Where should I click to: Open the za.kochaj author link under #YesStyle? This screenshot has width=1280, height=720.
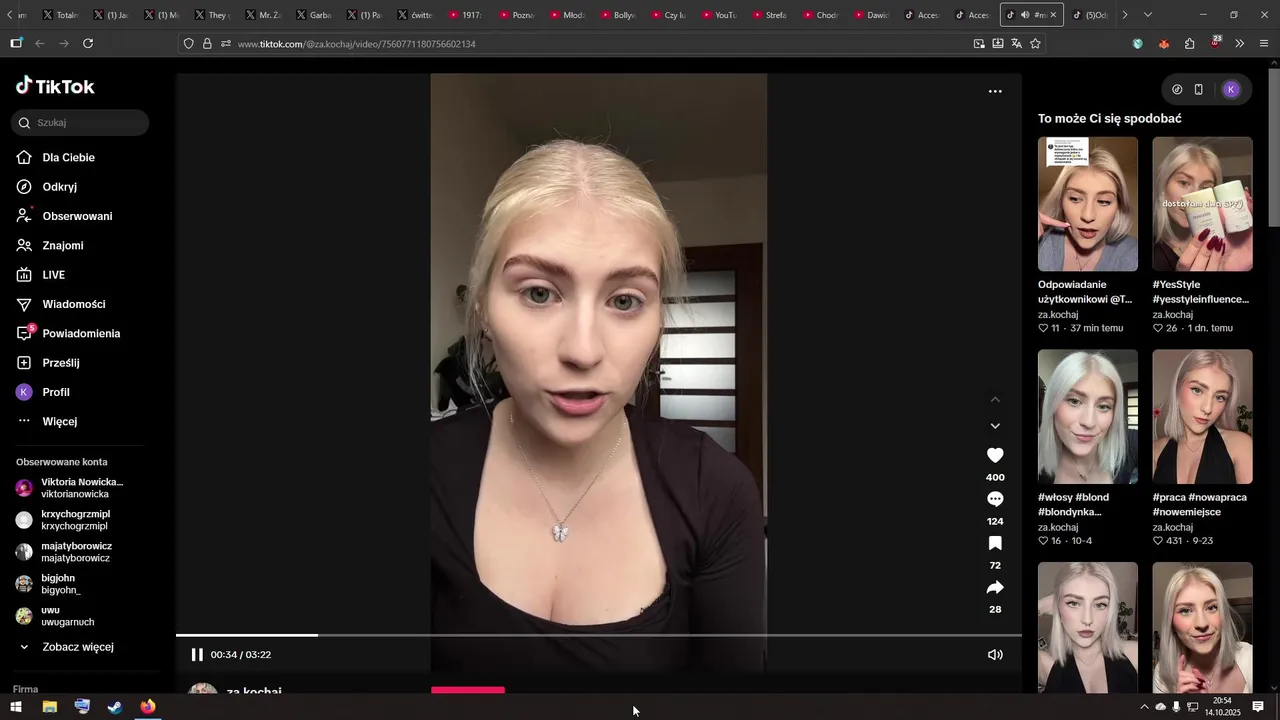pos(1172,315)
